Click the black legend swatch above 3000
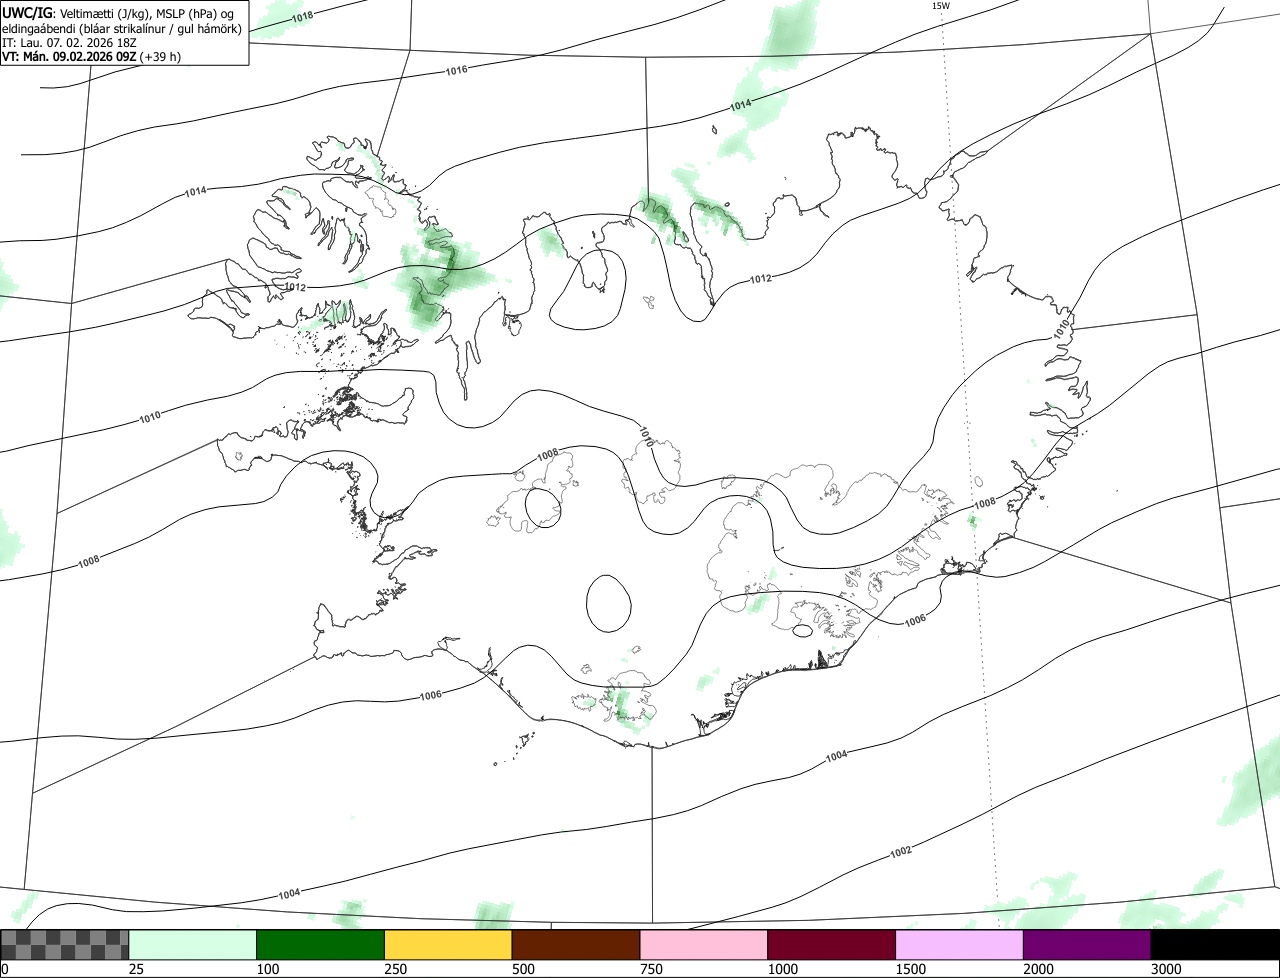This screenshot has height=978, width=1280. coord(1215,945)
